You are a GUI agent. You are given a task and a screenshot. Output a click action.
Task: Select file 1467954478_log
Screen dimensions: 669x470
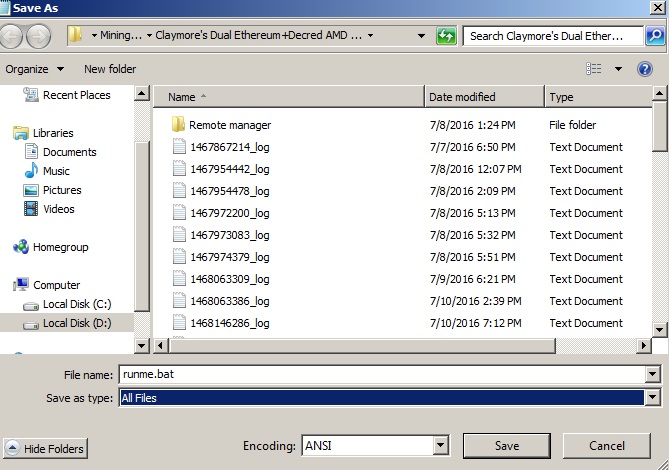click(230, 191)
